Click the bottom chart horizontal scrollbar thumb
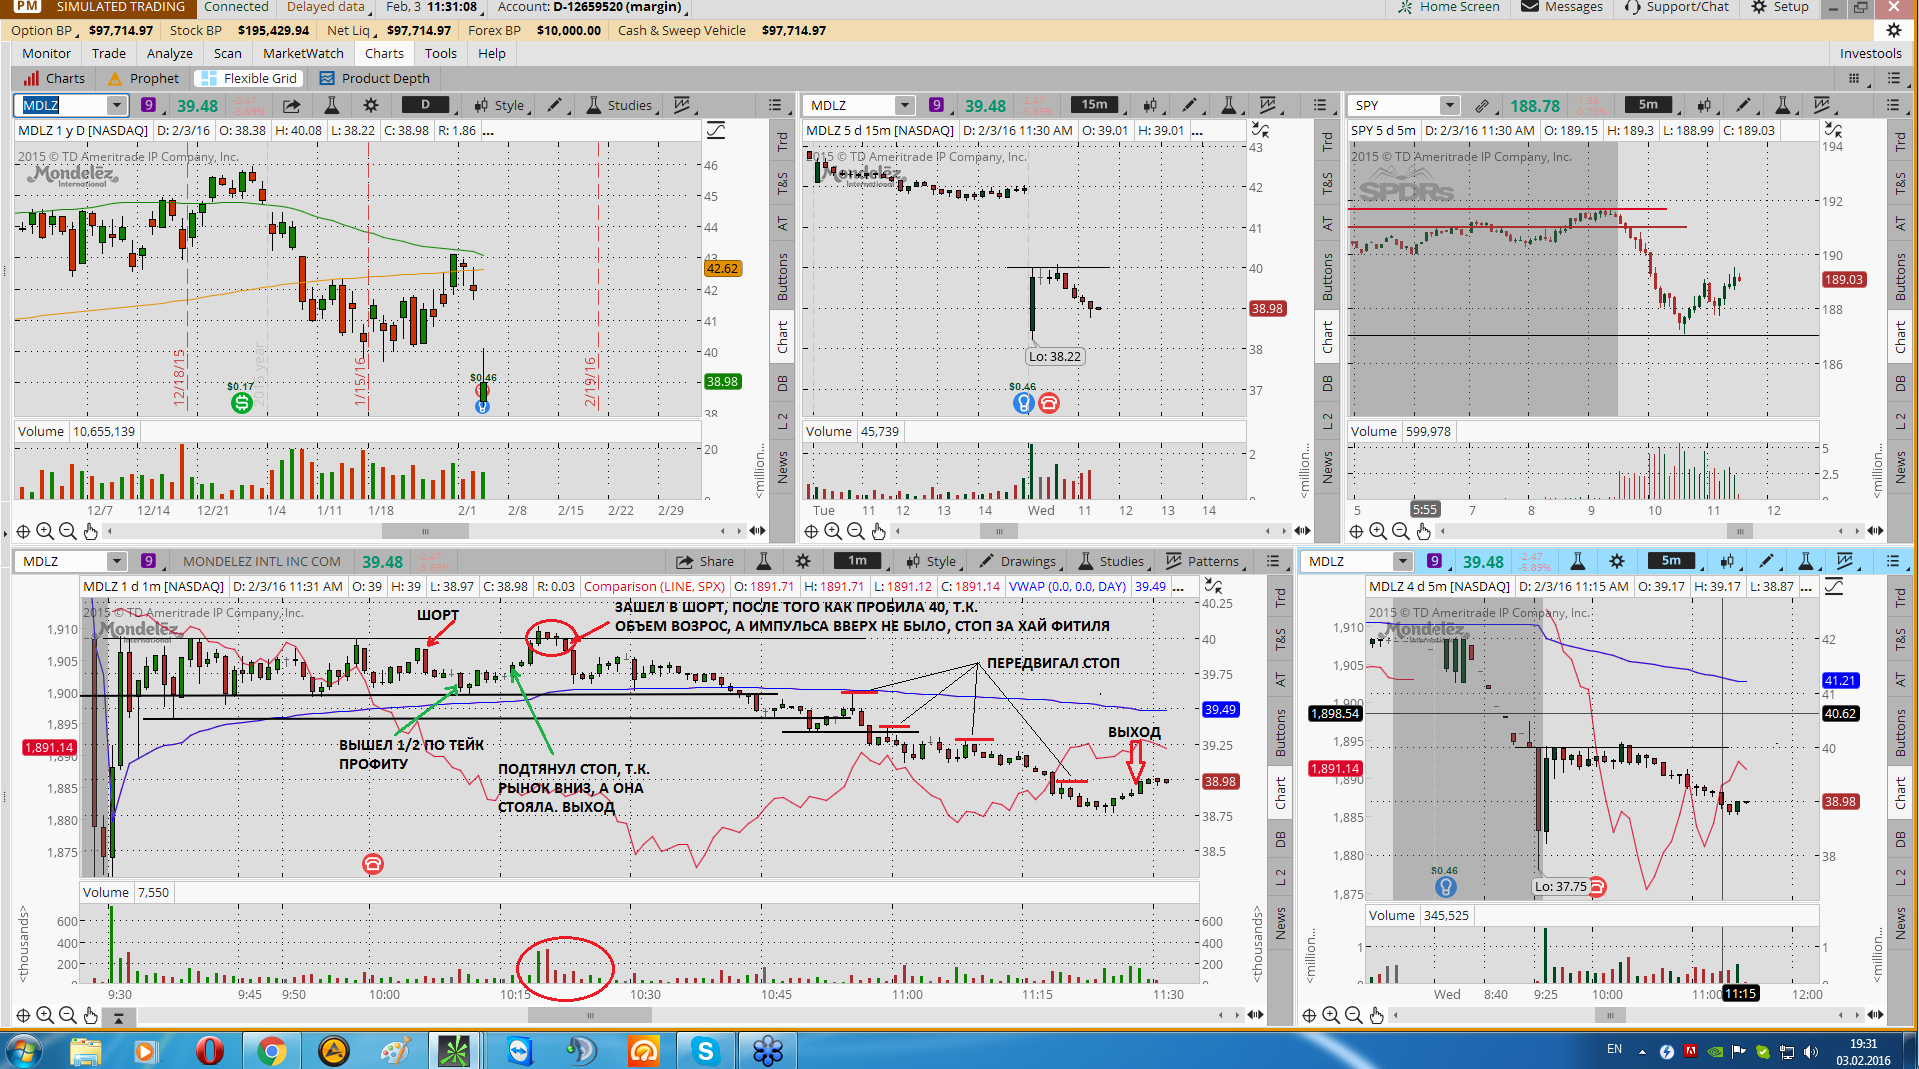 (x=590, y=1015)
